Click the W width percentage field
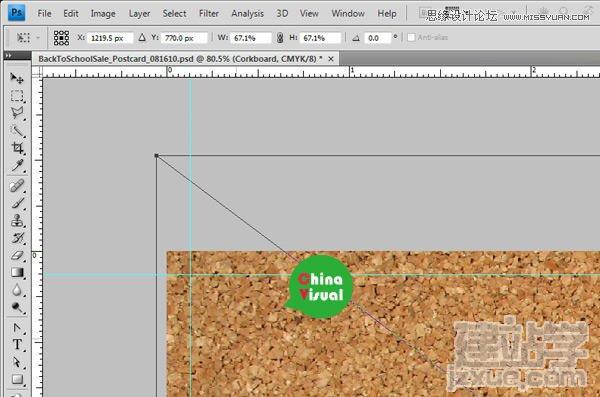Viewport: 600px width, 397px height. click(251, 38)
